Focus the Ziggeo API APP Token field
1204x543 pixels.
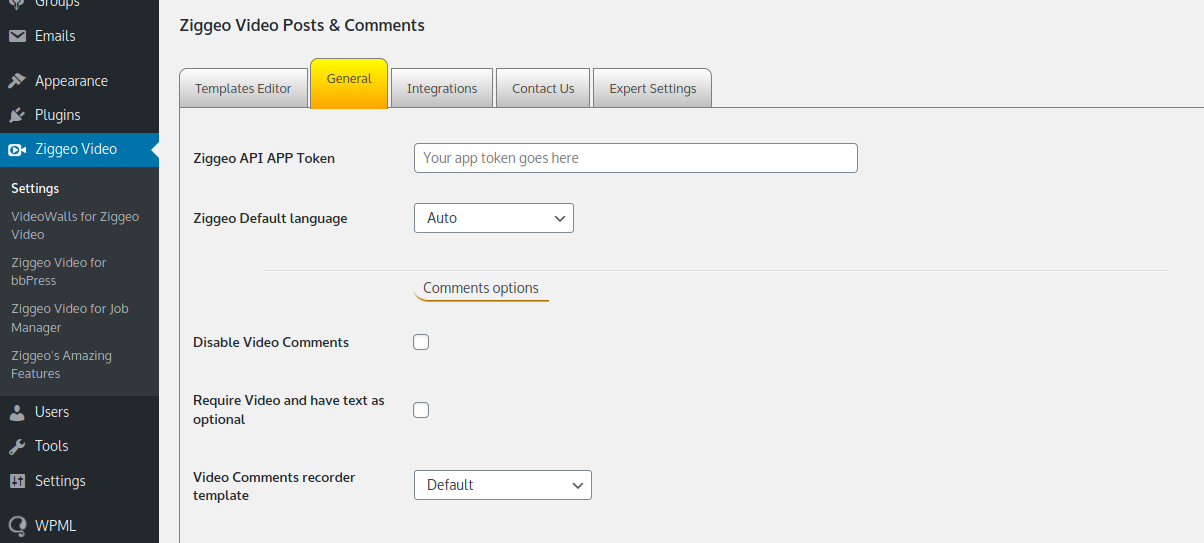click(x=636, y=158)
